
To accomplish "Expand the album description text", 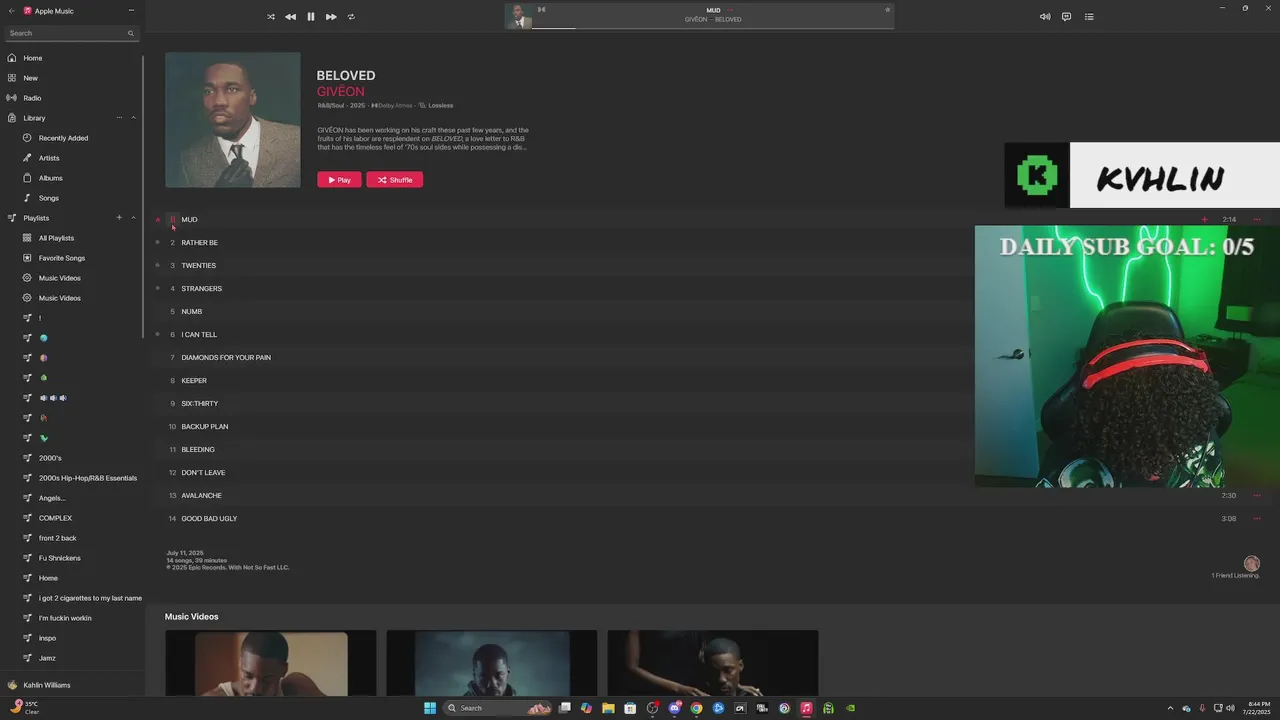I will point(423,138).
